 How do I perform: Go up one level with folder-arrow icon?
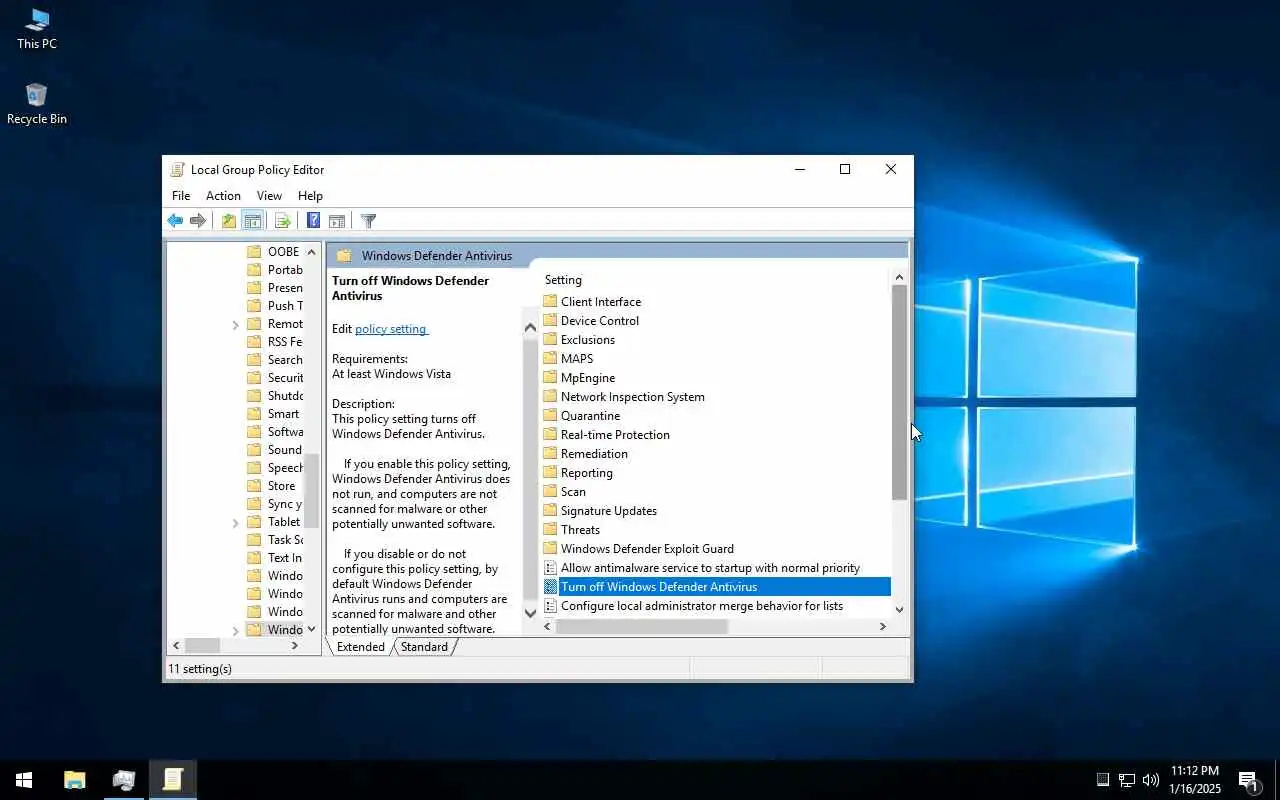[x=229, y=221]
